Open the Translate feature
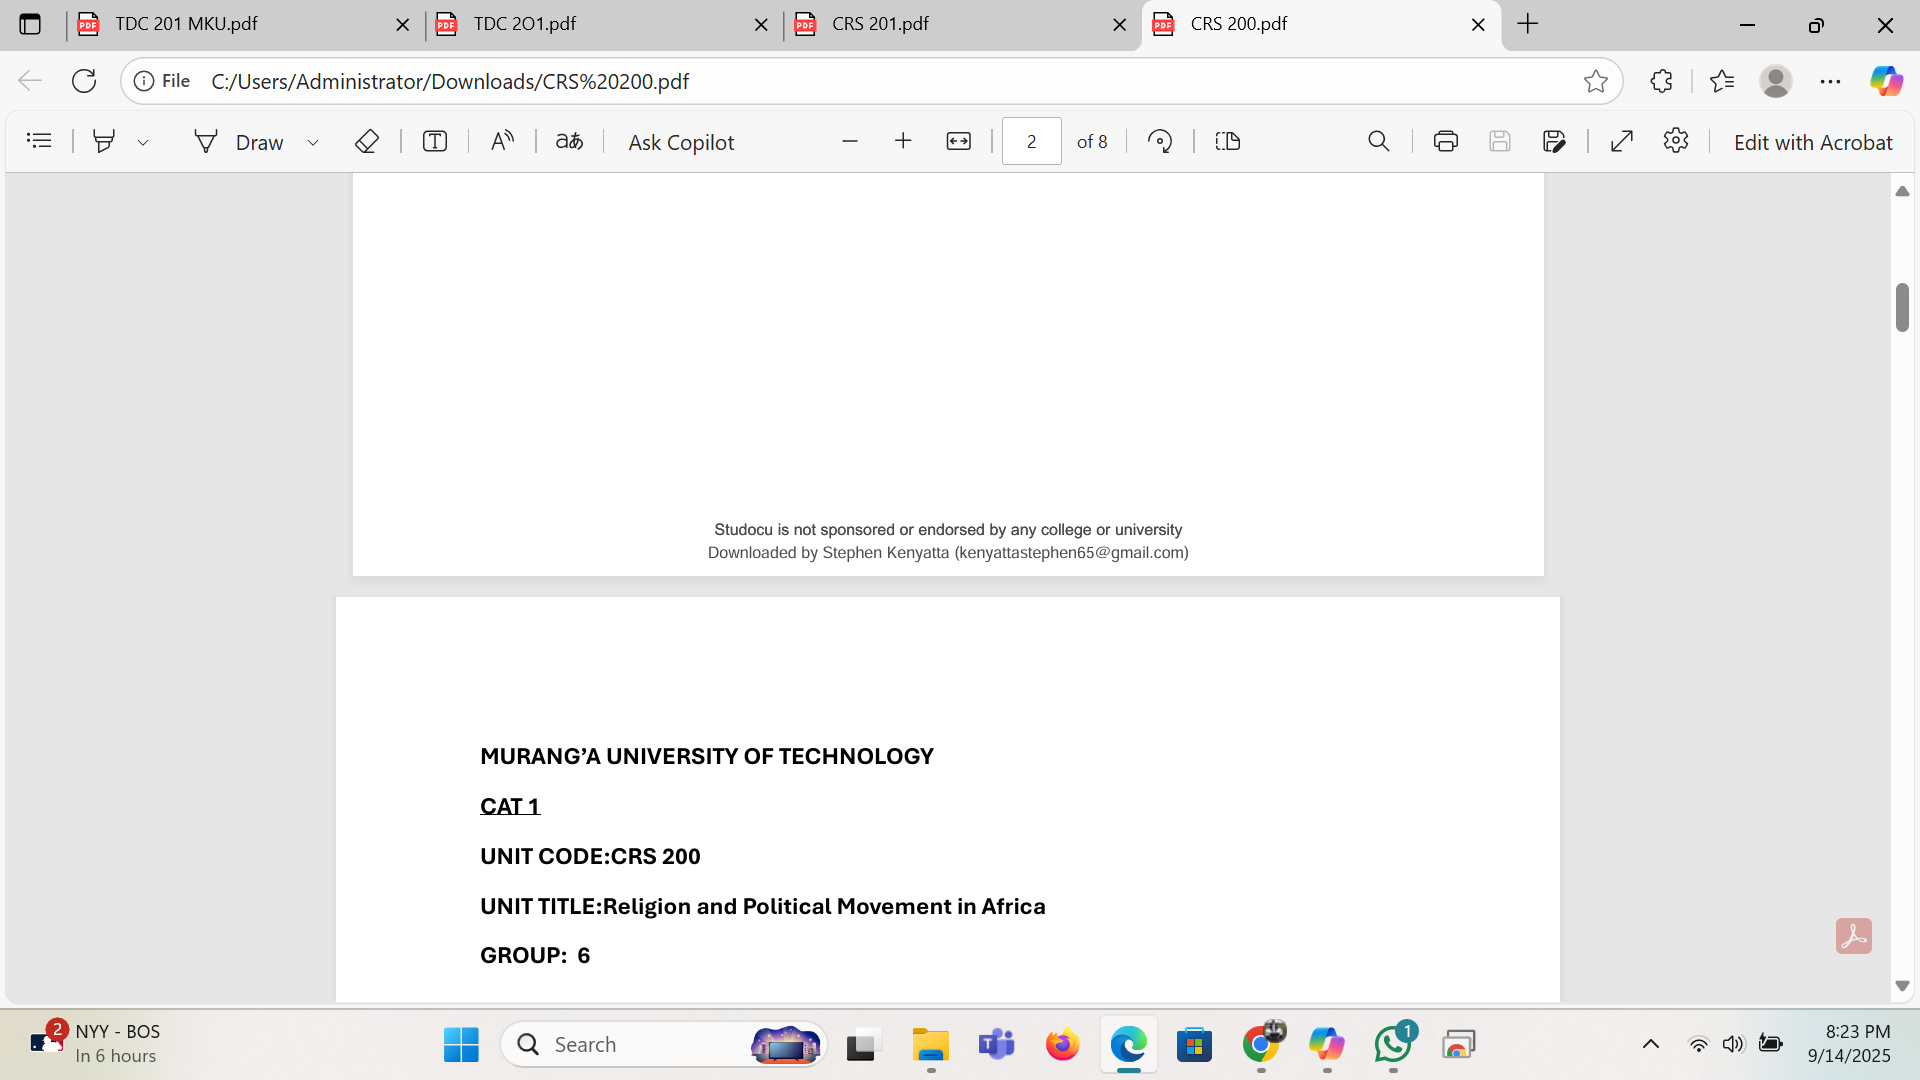 (x=568, y=141)
